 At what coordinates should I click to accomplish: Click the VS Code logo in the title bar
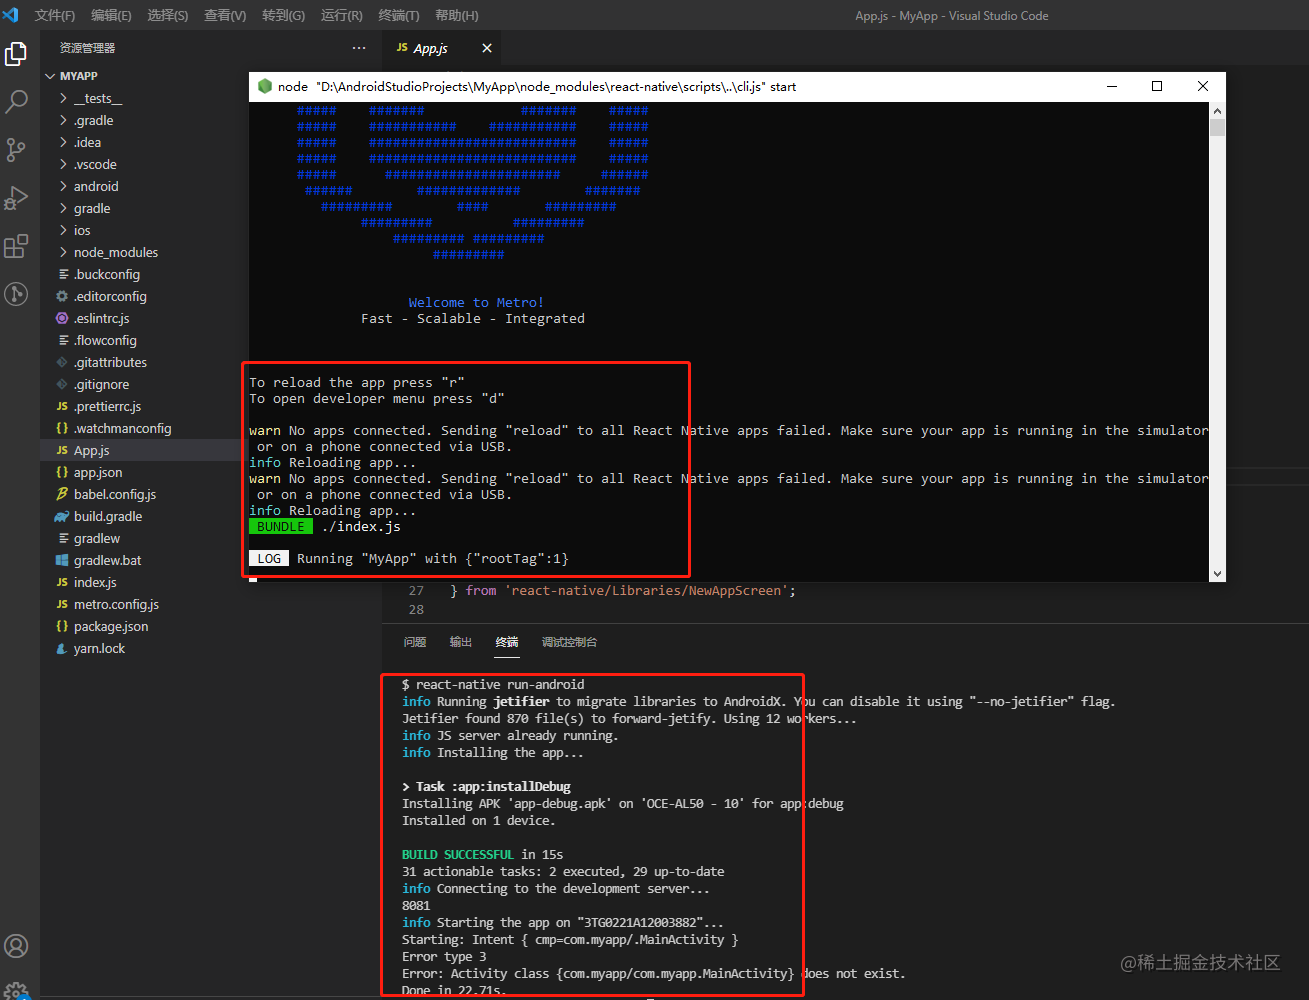point(11,15)
